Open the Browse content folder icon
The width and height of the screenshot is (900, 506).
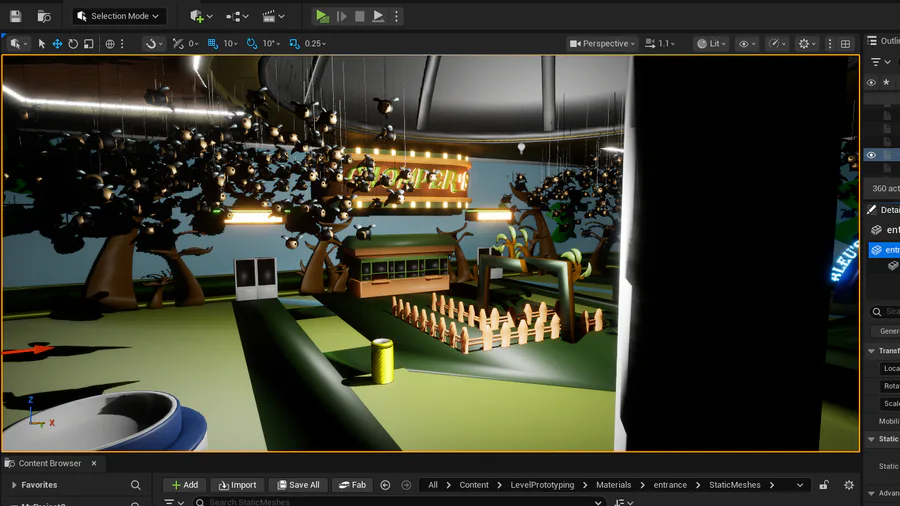pos(44,16)
